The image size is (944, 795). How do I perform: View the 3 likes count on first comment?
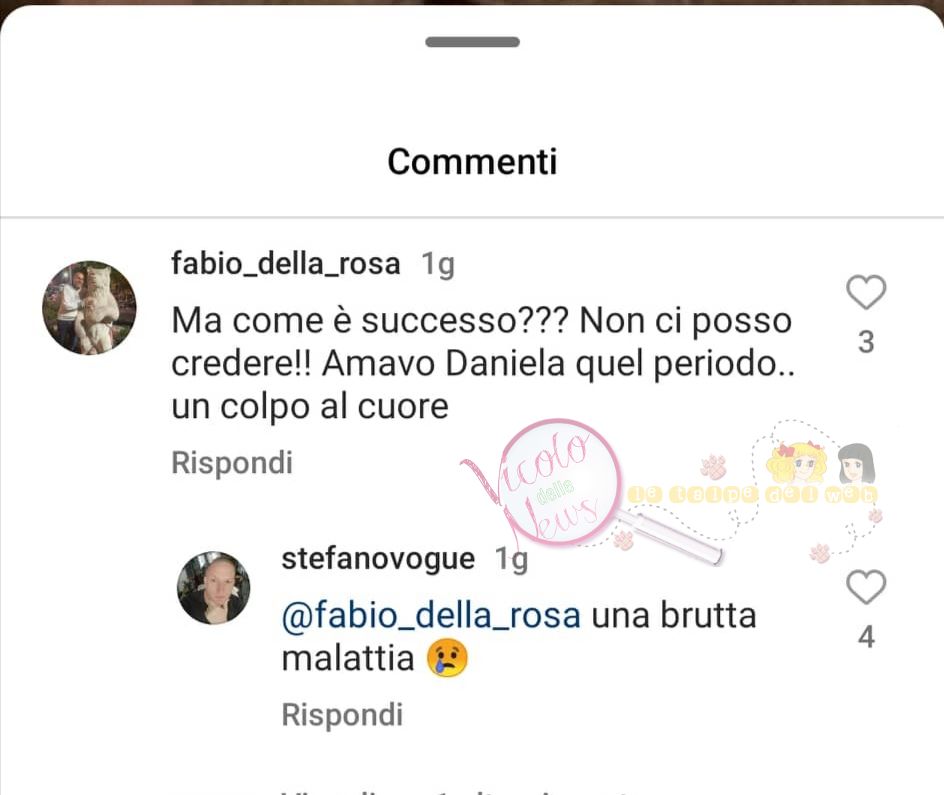[866, 342]
